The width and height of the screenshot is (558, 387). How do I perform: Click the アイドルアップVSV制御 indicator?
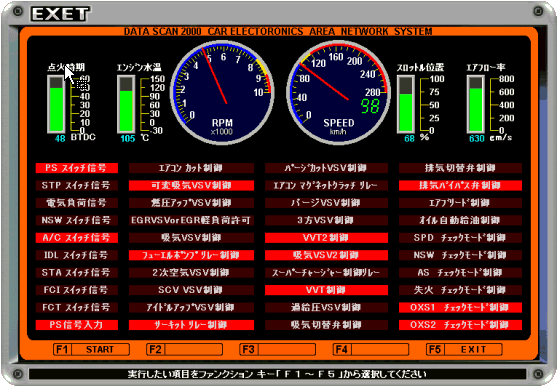point(191,308)
